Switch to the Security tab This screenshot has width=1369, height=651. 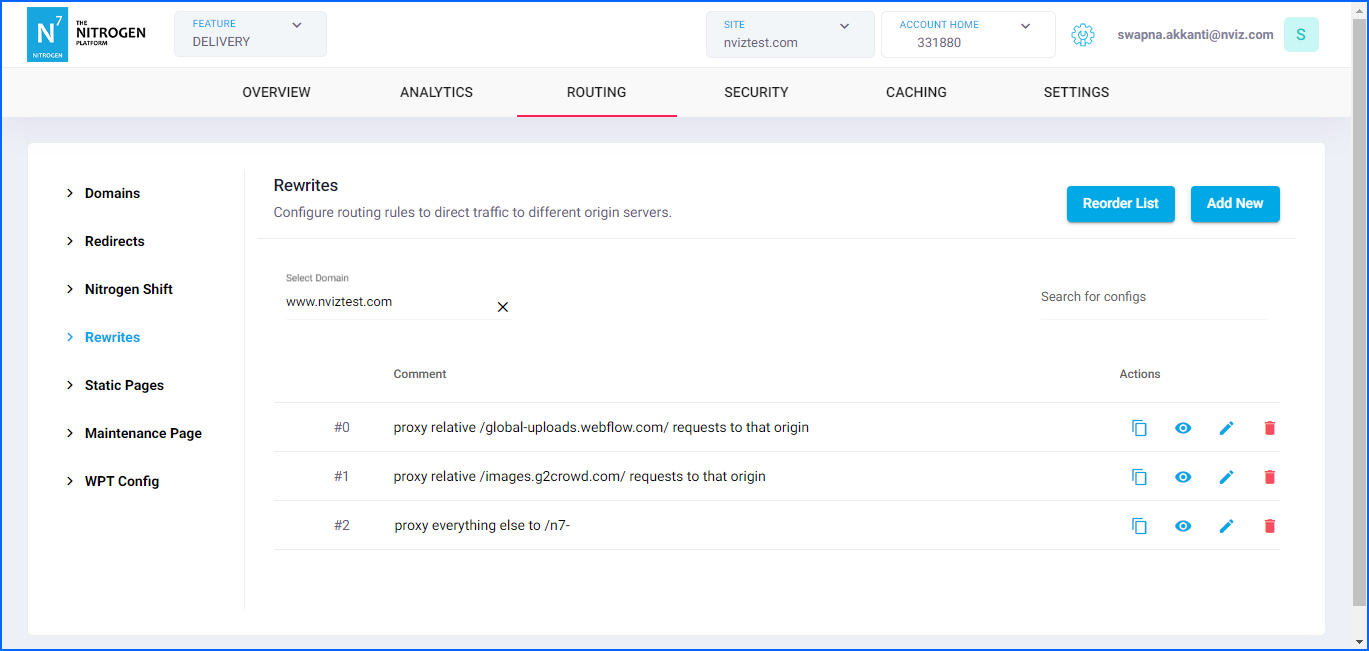pos(756,92)
